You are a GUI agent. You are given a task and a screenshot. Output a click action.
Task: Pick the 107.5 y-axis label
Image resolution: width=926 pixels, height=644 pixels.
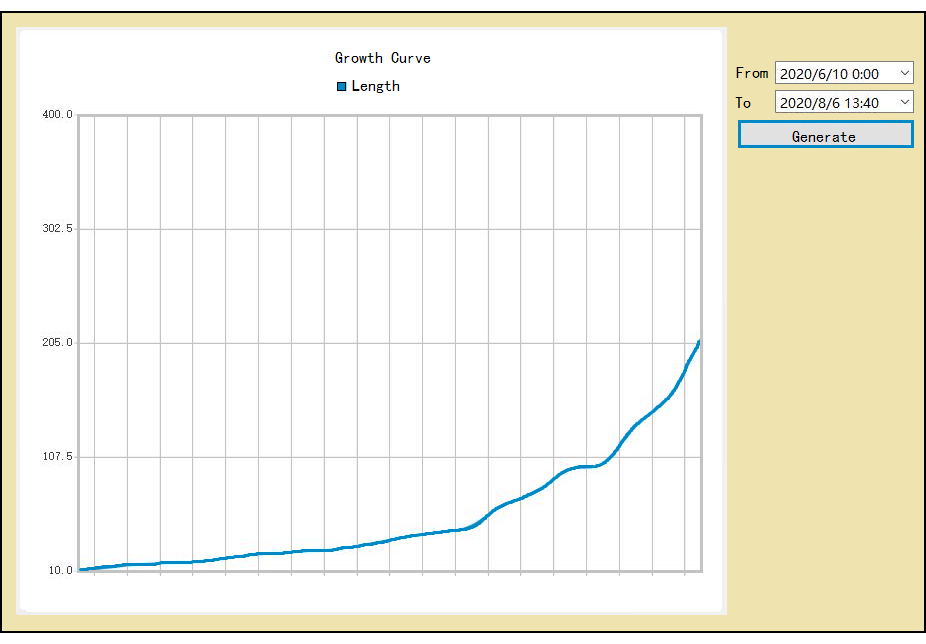click(57, 457)
